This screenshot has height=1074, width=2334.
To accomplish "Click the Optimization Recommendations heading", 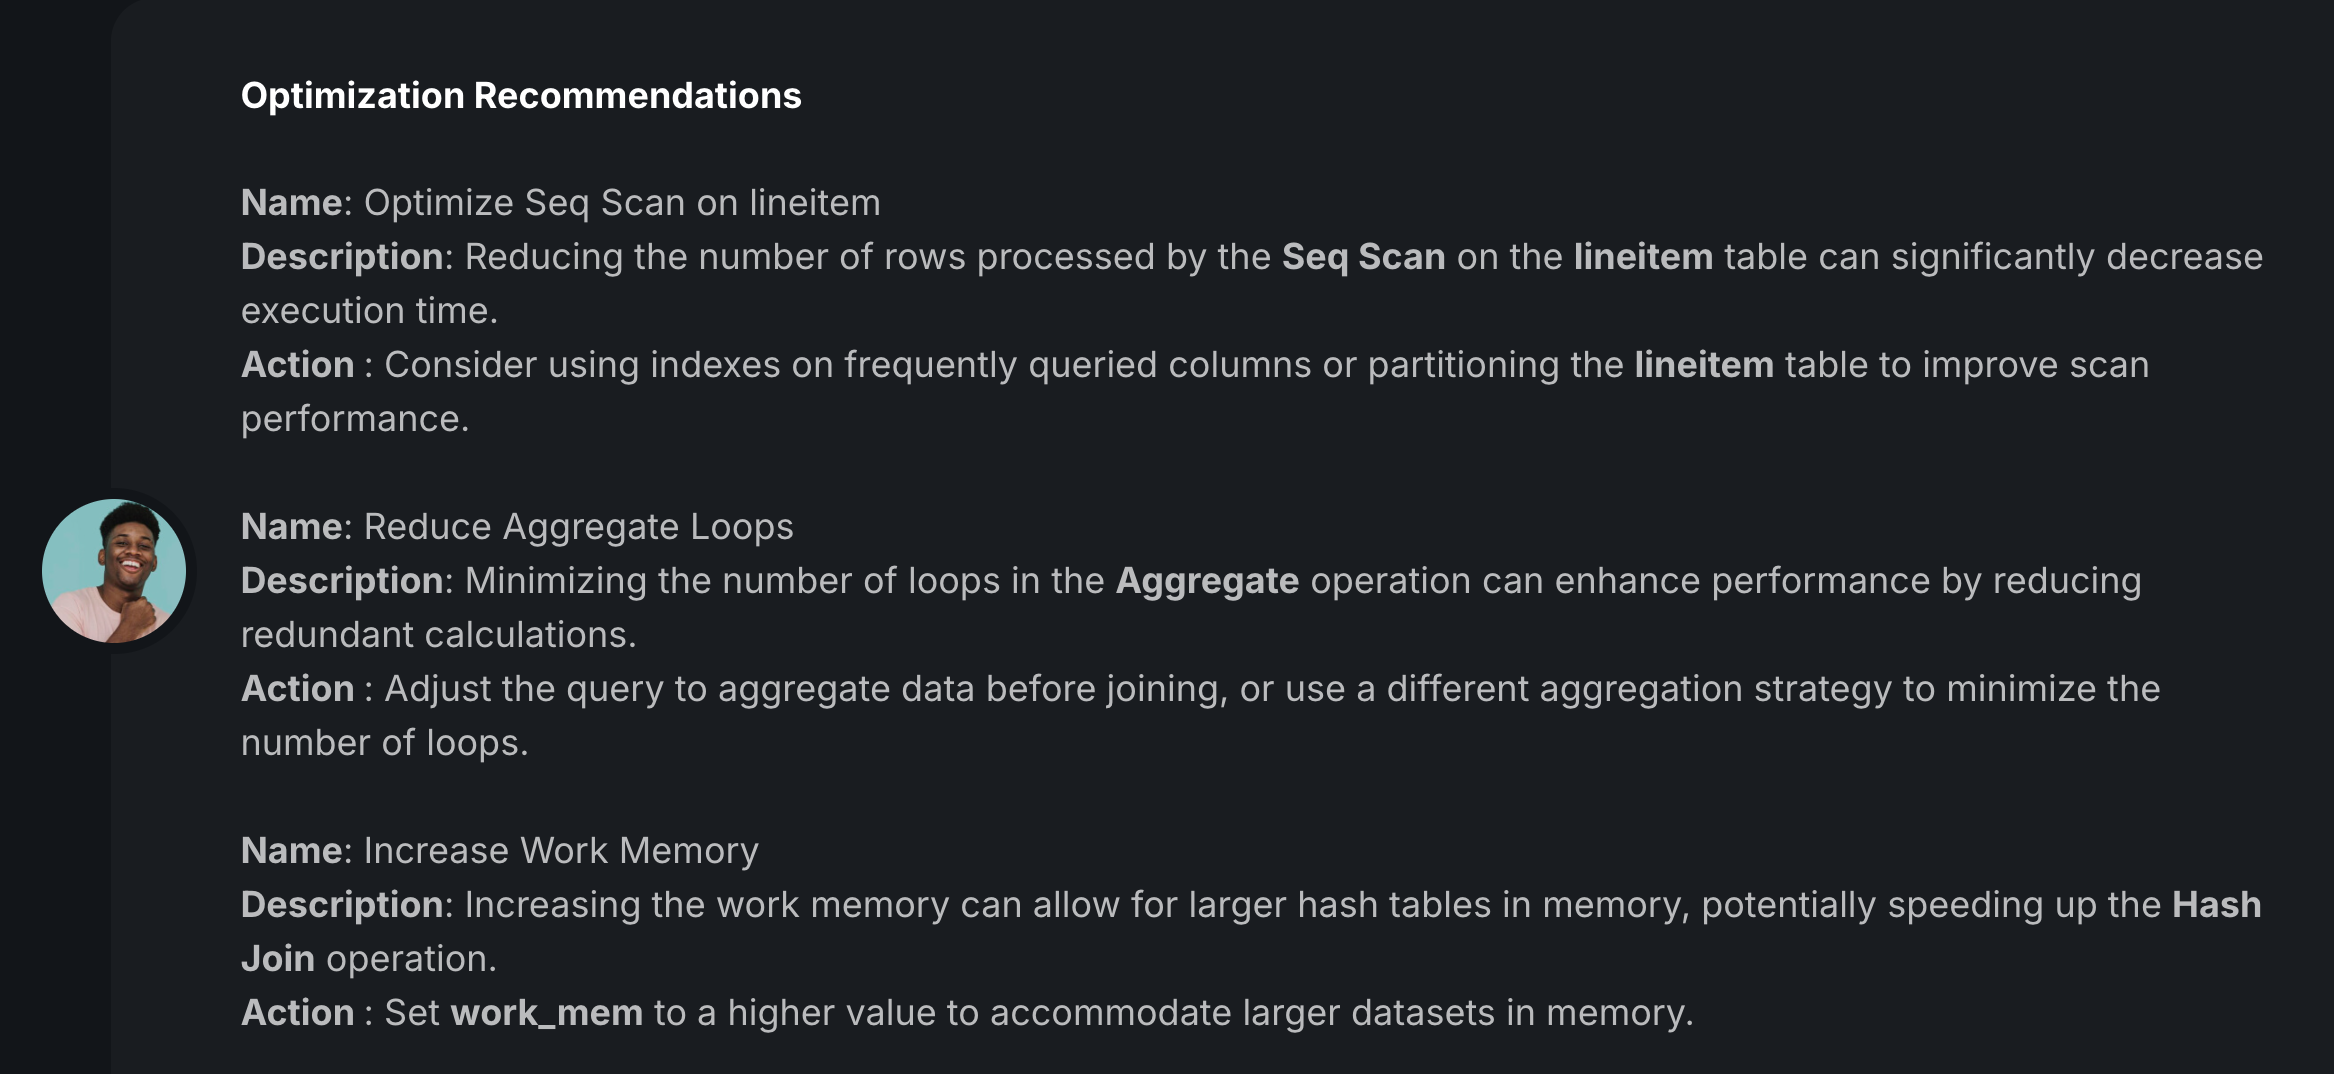I will pos(521,96).
